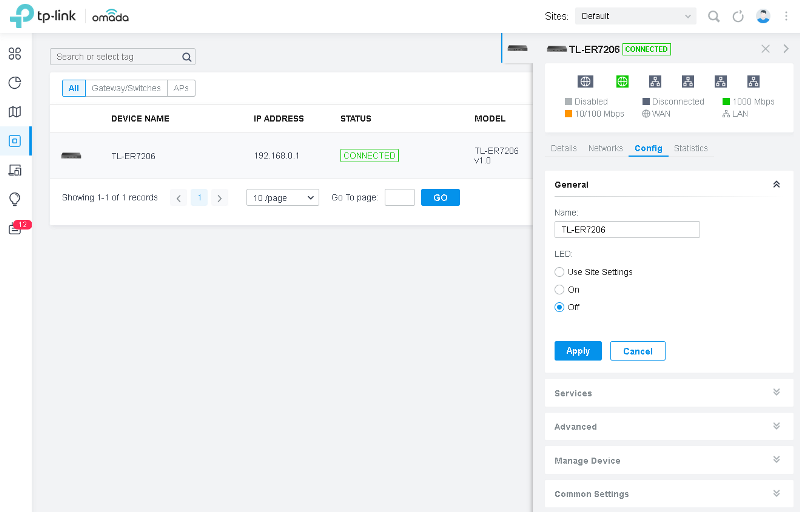Open the Dashboard from the sidebar

[15, 54]
